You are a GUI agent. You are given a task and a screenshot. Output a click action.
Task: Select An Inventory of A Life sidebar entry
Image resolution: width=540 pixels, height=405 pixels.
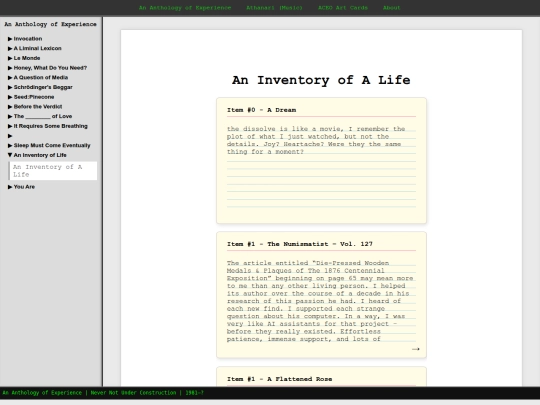53,170
